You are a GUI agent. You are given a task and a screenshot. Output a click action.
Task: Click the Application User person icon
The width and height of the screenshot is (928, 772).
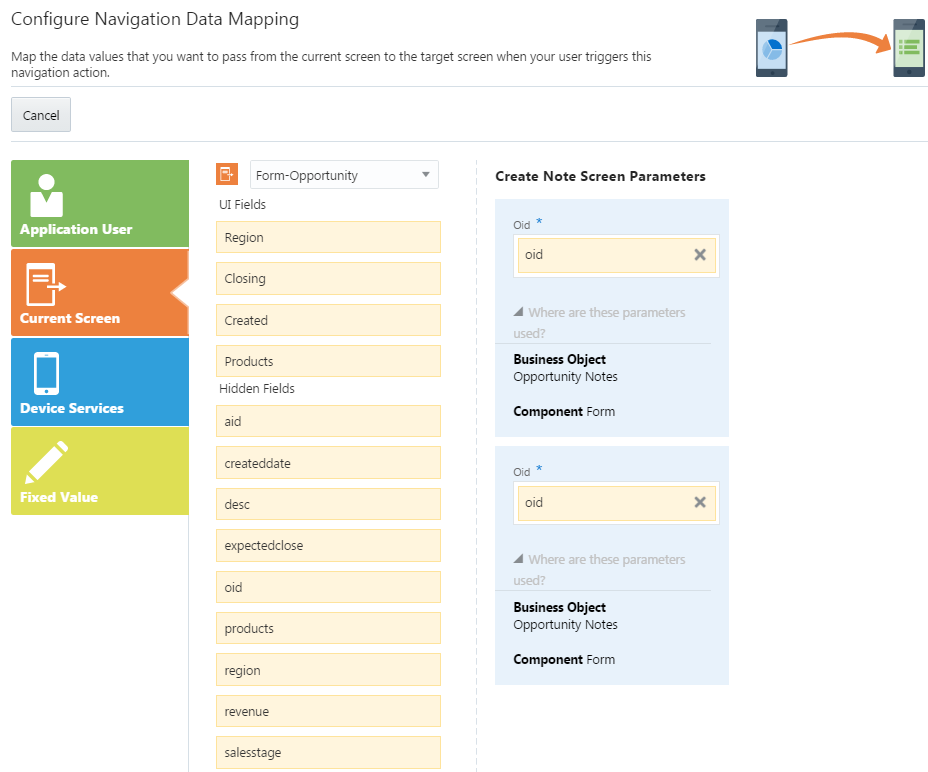pyautogui.click(x=46, y=195)
